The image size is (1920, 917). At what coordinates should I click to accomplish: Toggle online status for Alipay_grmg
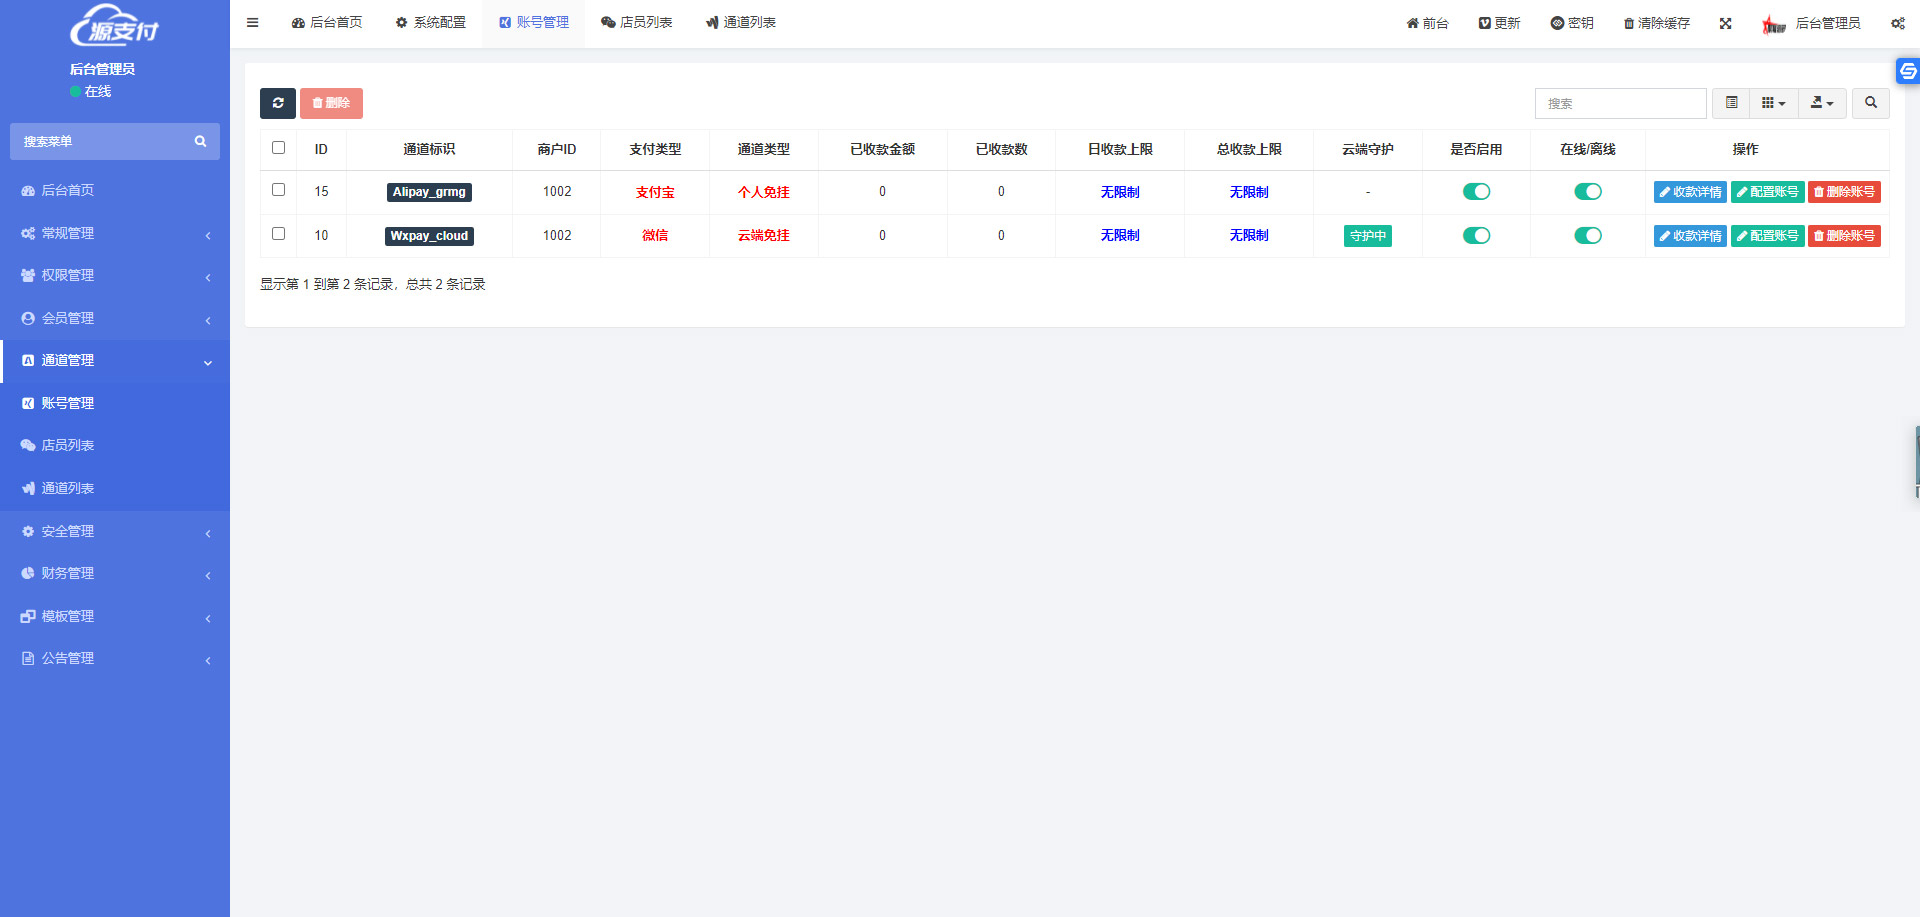(1587, 192)
